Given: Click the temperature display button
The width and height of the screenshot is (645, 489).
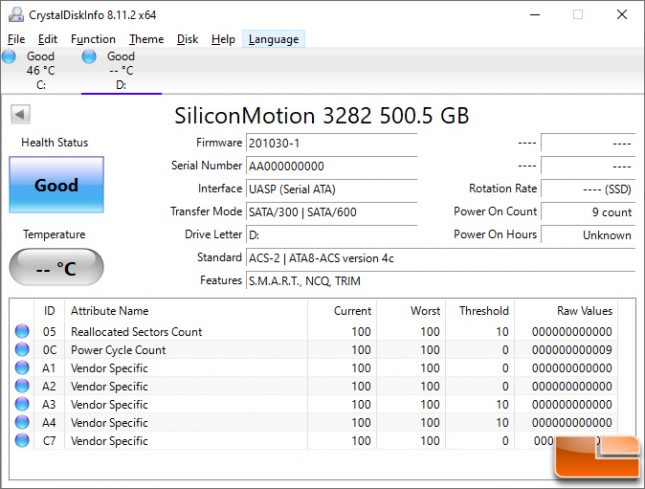Looking at the screenshot, I should (56, 268).
